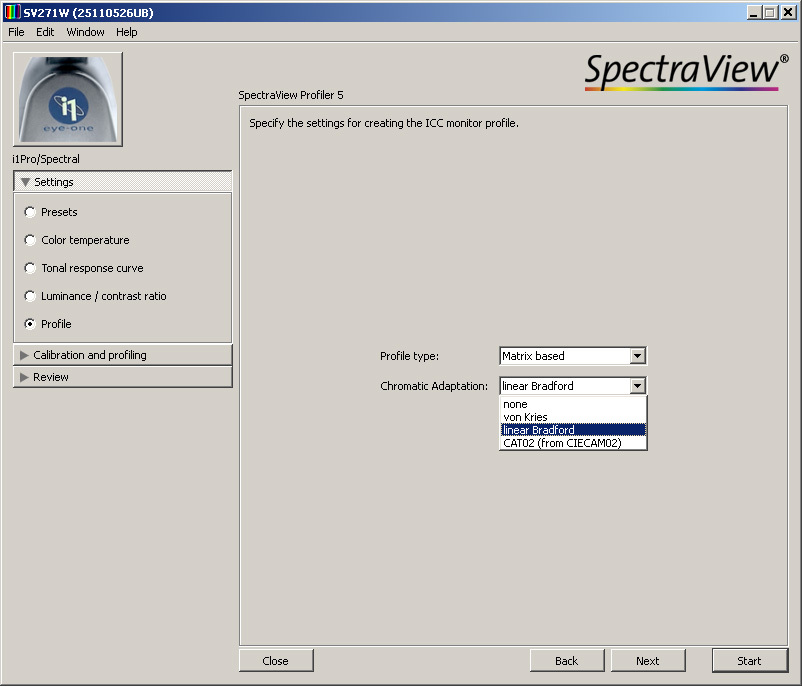Click the ICC monitor profile instruction text

pos(384,123)
